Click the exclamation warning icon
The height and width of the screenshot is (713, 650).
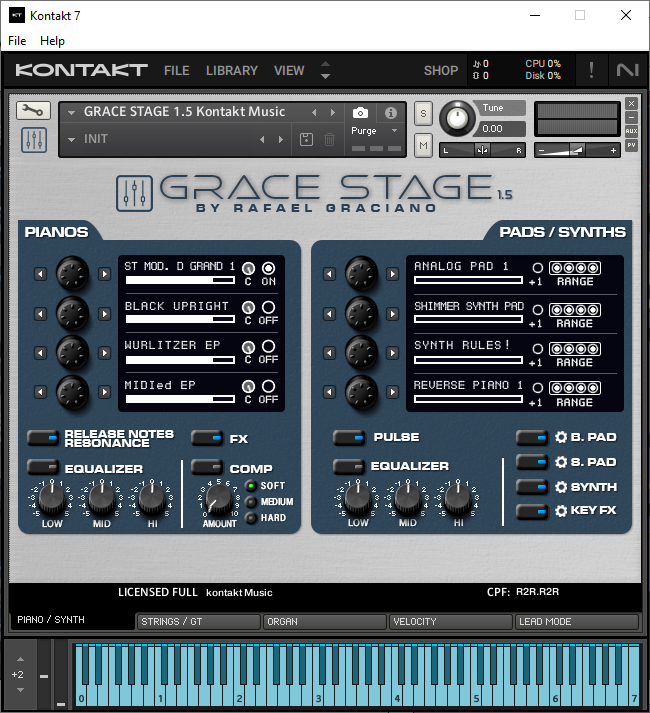coord(591,70)
